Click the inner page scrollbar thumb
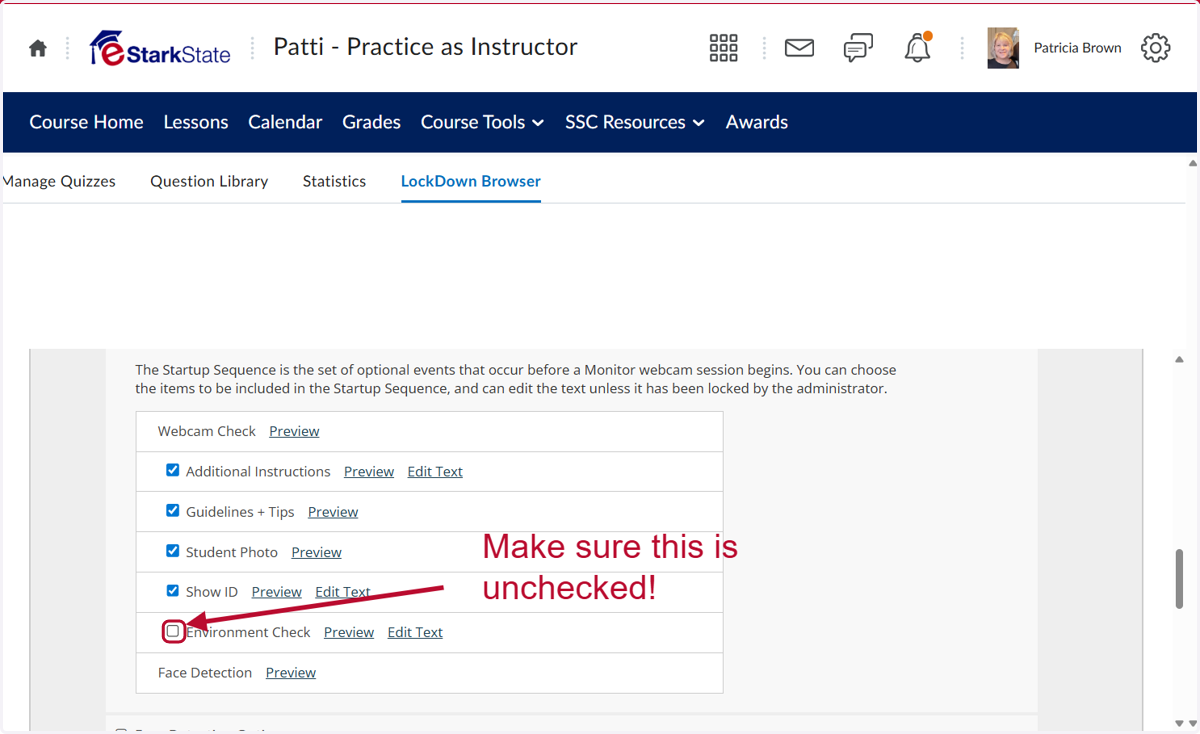1200x734 pixels. [1180, 579]
